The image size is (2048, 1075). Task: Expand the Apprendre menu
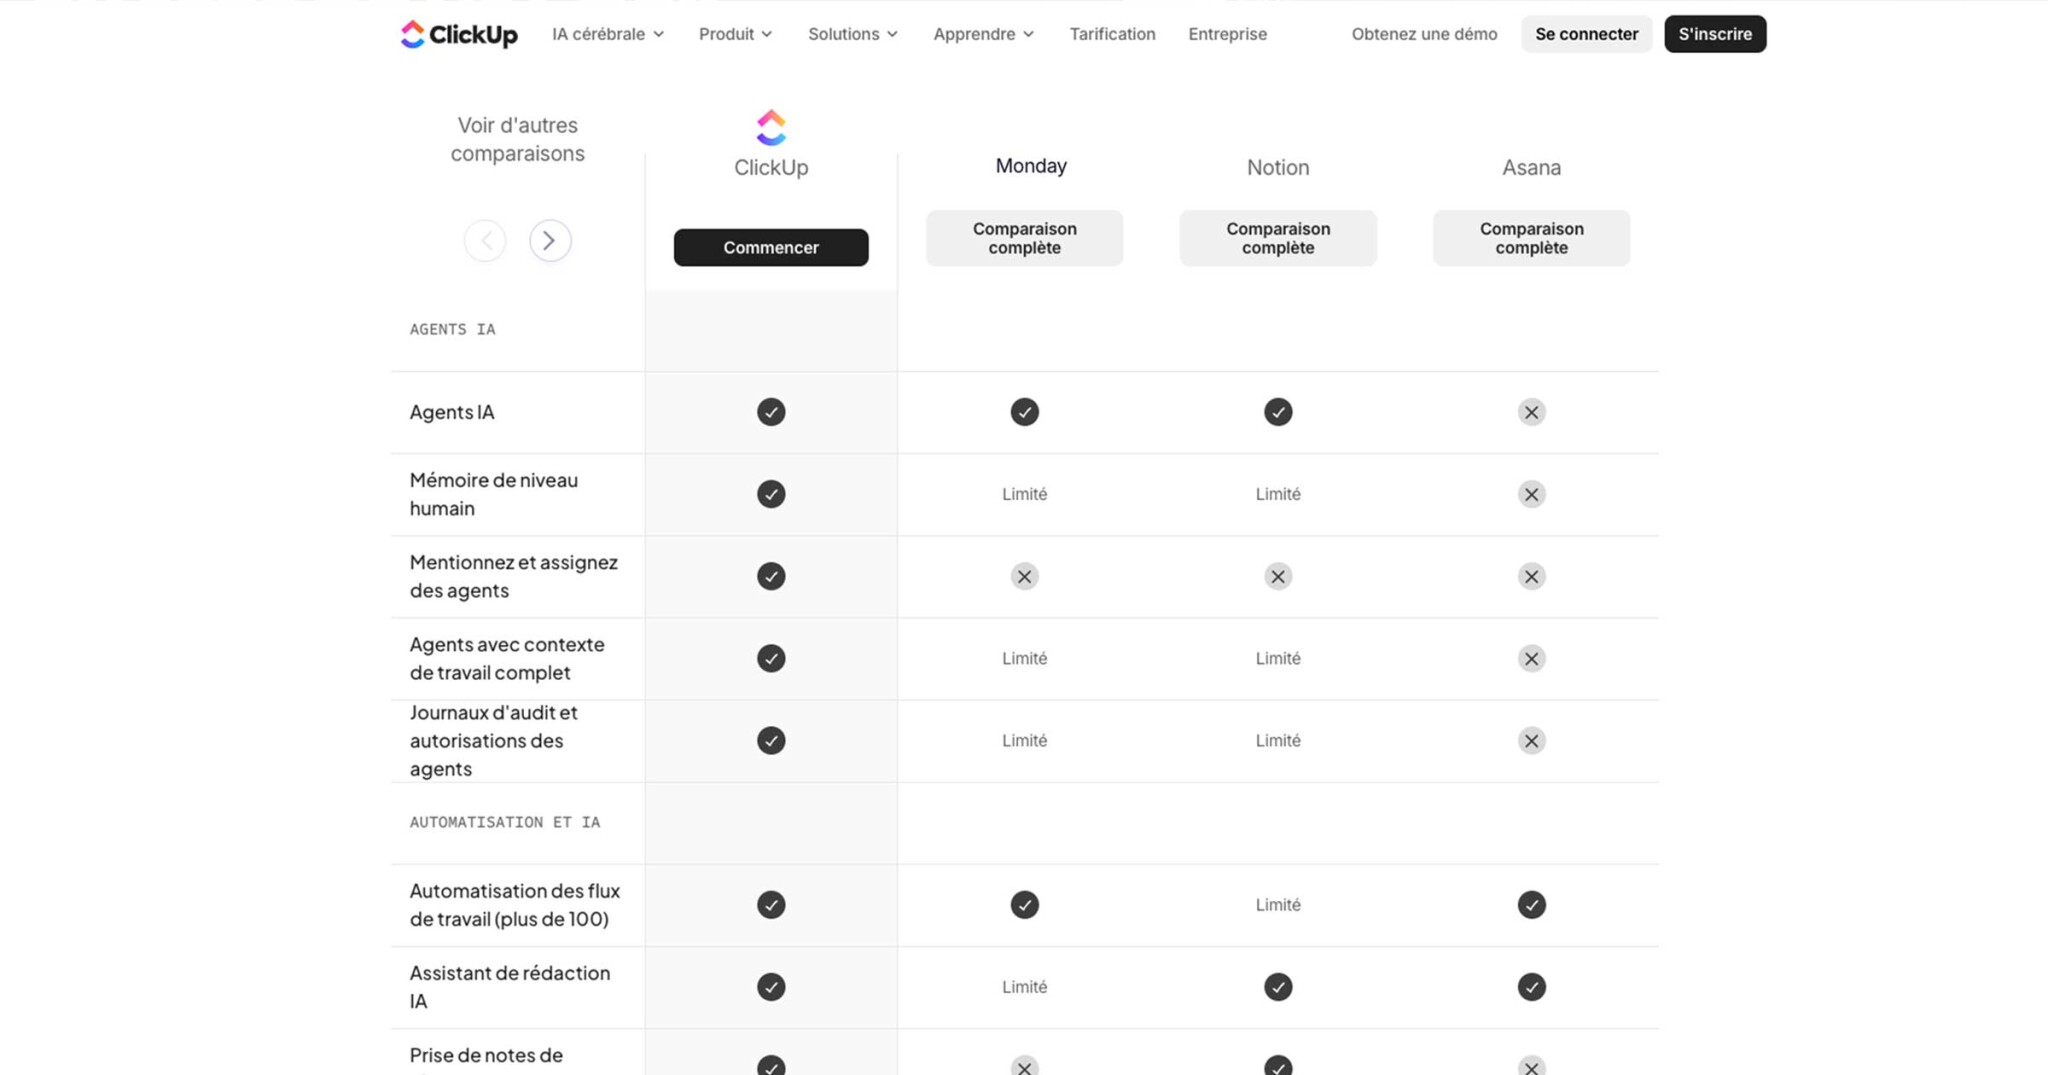(983, 34)
